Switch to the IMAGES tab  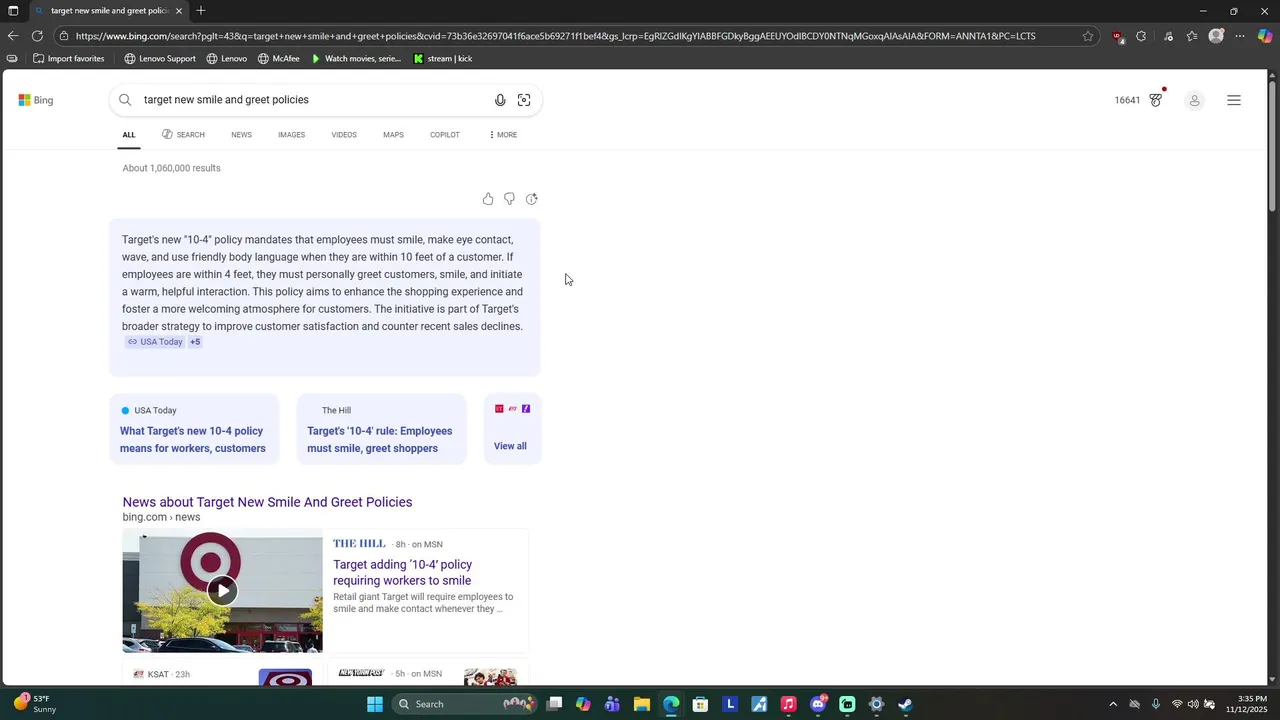click(292, 135)
